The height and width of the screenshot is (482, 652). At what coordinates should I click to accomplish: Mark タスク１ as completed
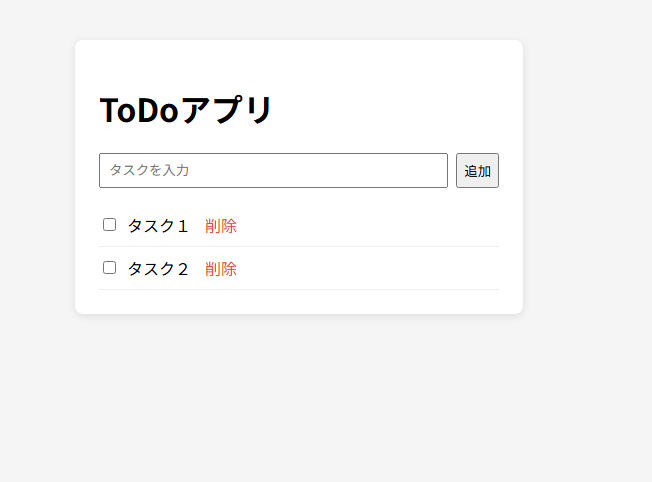[109, 225]
